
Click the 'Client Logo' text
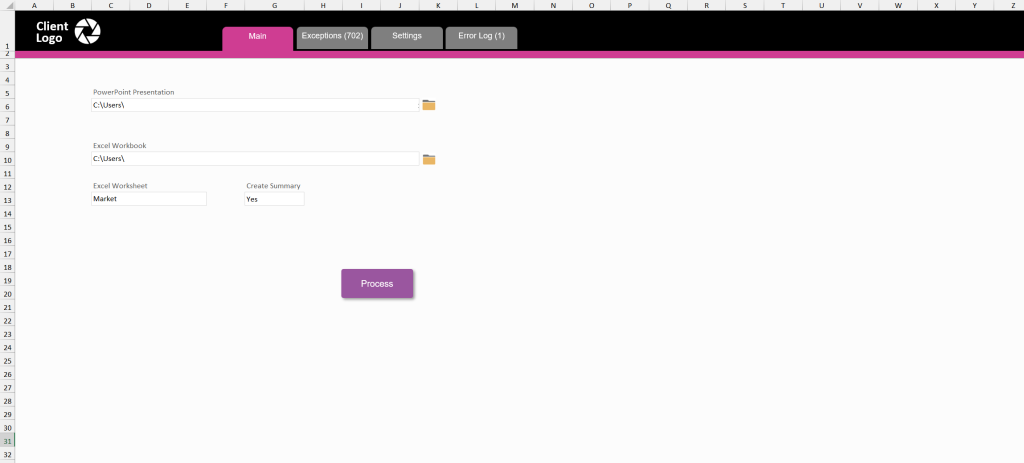click(52, 32)
